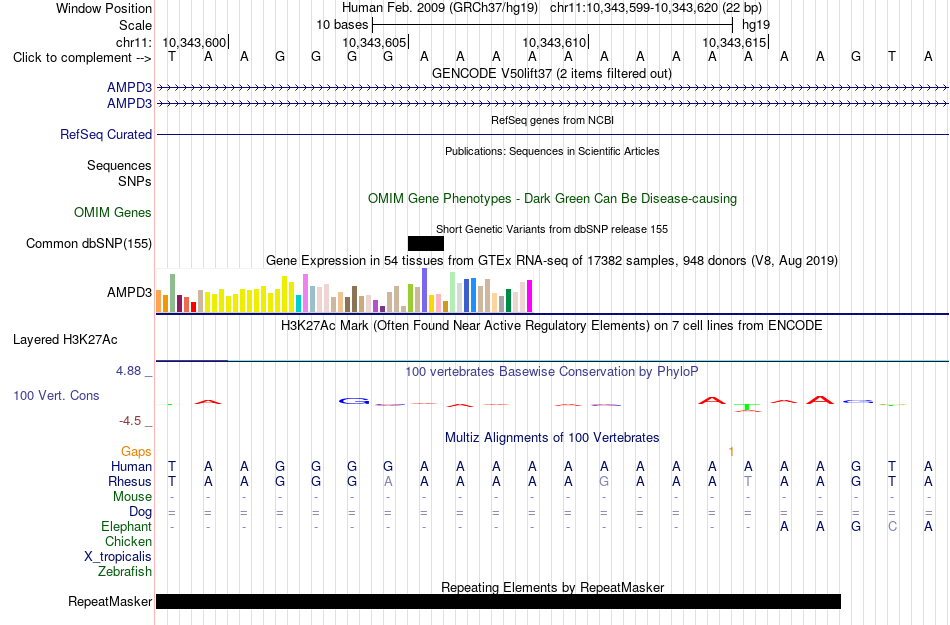Screen dimensions: 950x625
Task: Click the gray 'C' base in the Elephant row
Action: click(x=892, y=527)
